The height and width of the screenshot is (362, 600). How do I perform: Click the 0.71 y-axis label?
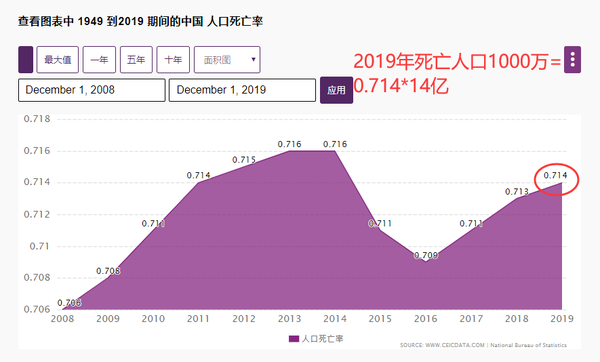coord(40,246)
